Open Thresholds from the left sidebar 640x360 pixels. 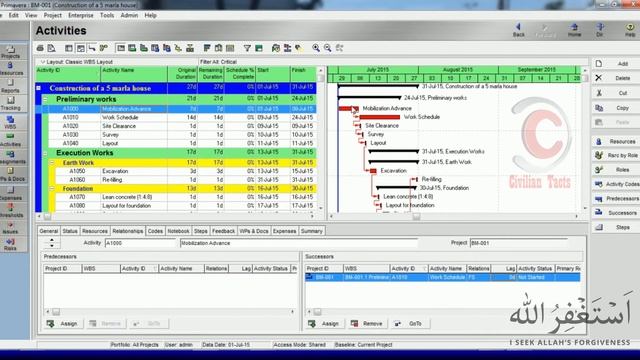(11, 211)
